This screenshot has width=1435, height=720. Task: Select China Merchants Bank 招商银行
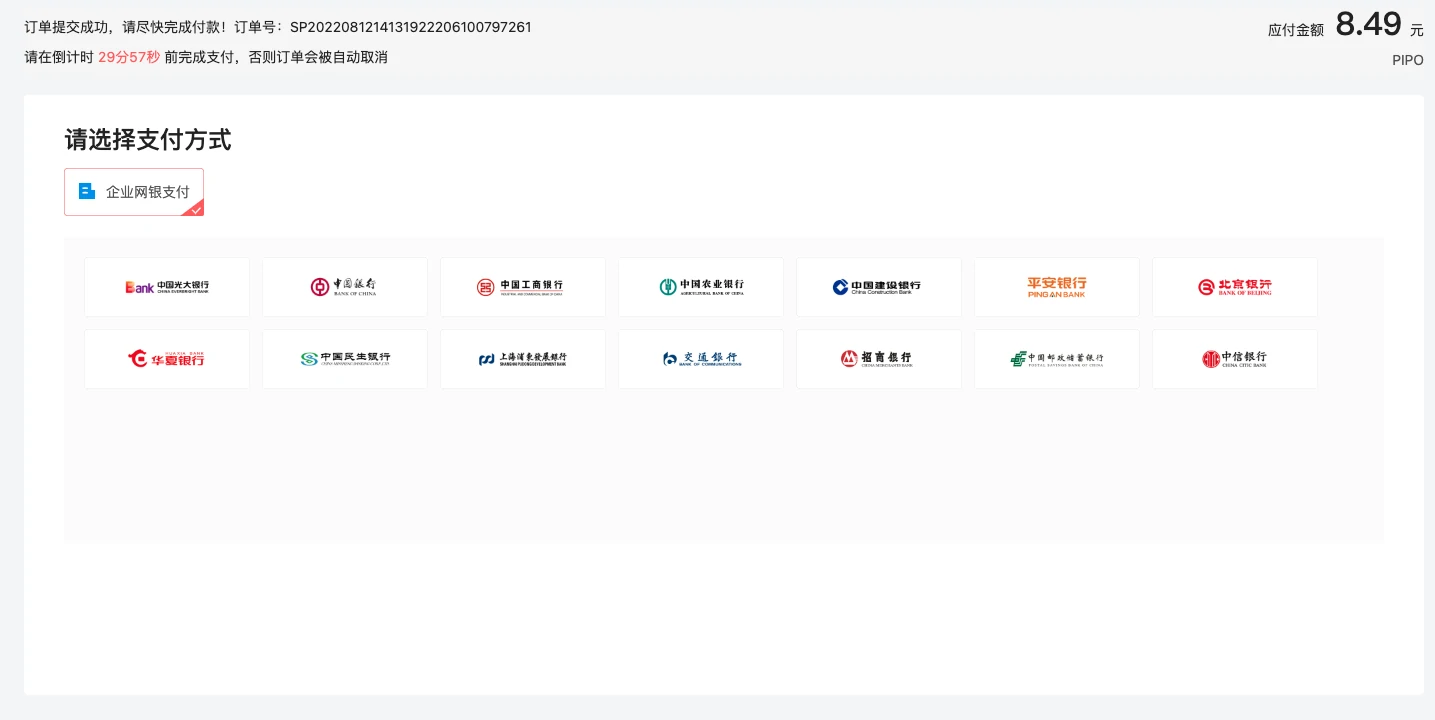click(x=878, y=359)
